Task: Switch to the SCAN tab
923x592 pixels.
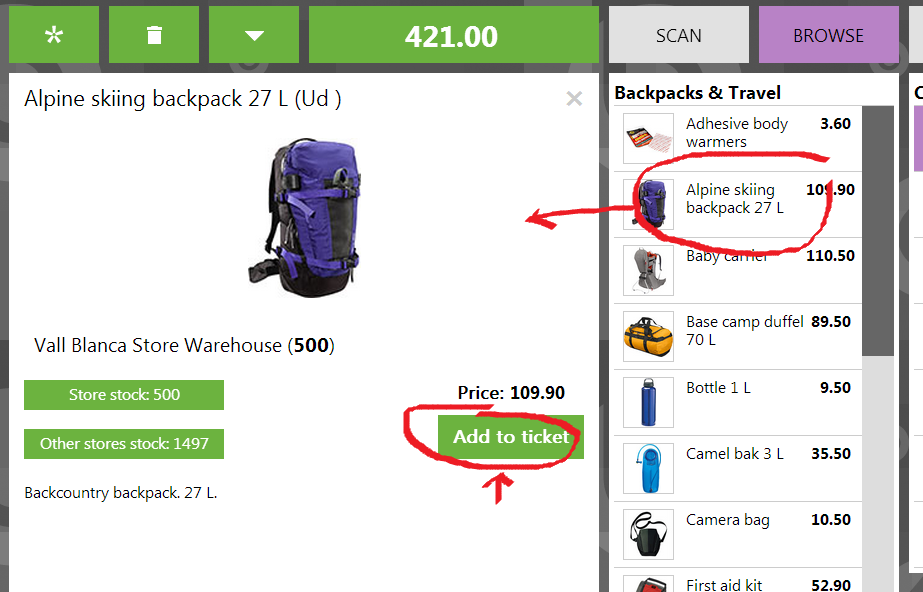Action: (678, 35)
